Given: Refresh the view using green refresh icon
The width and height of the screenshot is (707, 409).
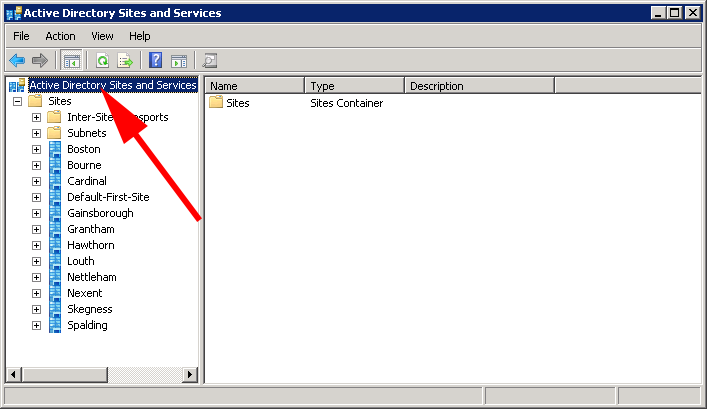Looking at the screenshot, I should pyautogui.click(x=103, y=60).
